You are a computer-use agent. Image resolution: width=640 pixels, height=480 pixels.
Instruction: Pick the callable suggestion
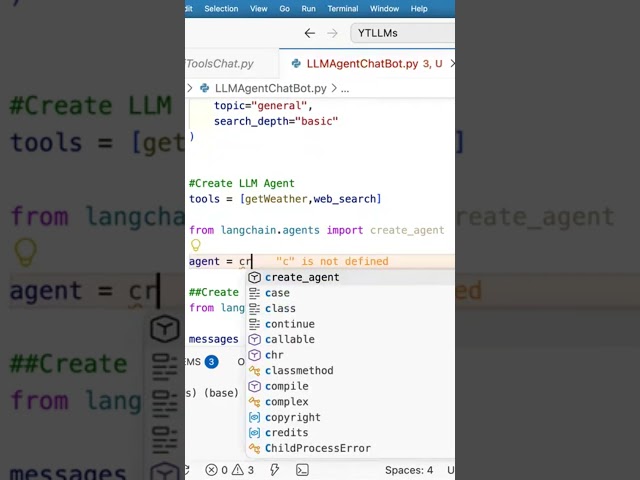pos(351,340)
